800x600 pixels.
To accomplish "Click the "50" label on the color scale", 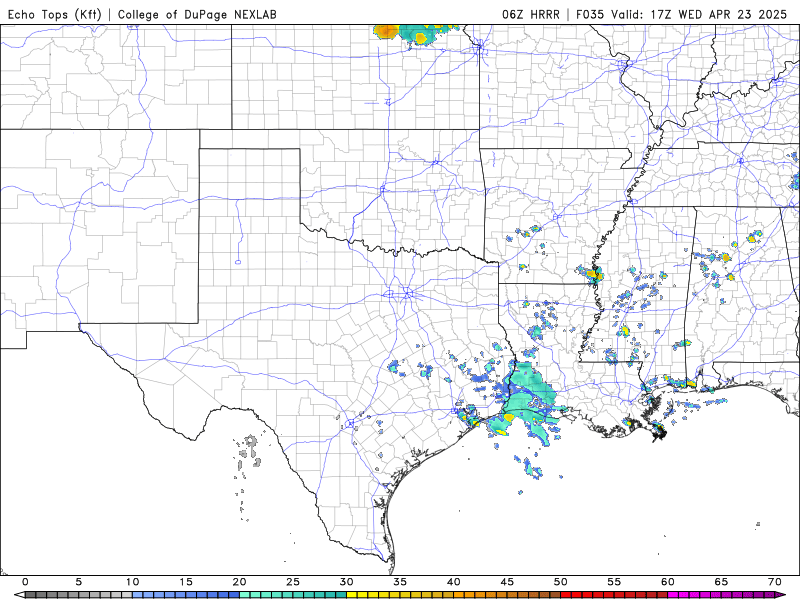I will click(x=561, y=582).
